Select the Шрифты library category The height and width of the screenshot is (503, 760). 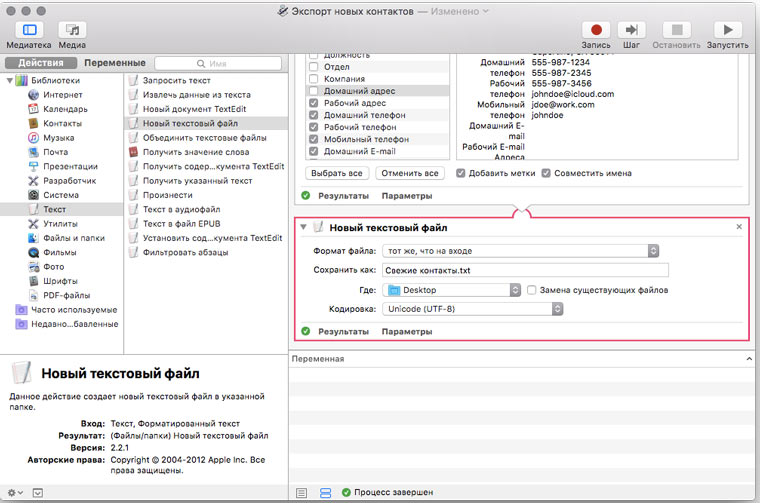click(x=62, y=281)
